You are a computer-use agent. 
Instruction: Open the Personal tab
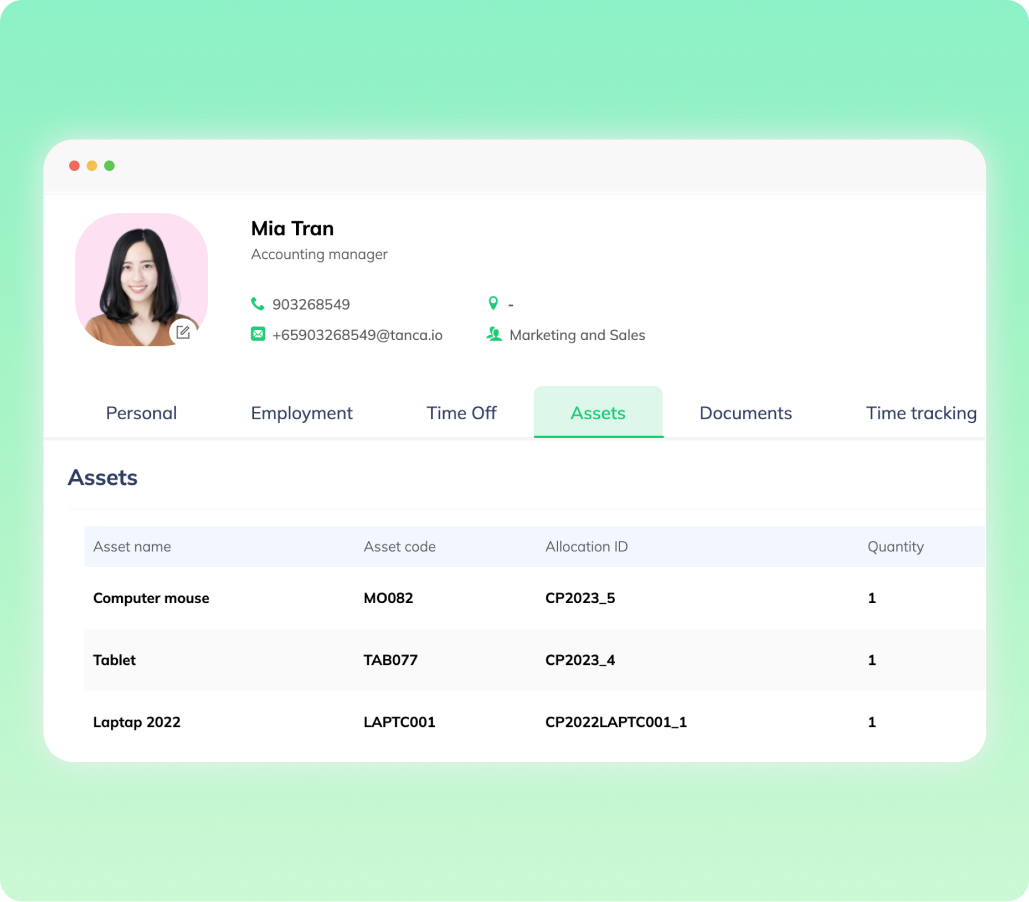tap(141, 413)
